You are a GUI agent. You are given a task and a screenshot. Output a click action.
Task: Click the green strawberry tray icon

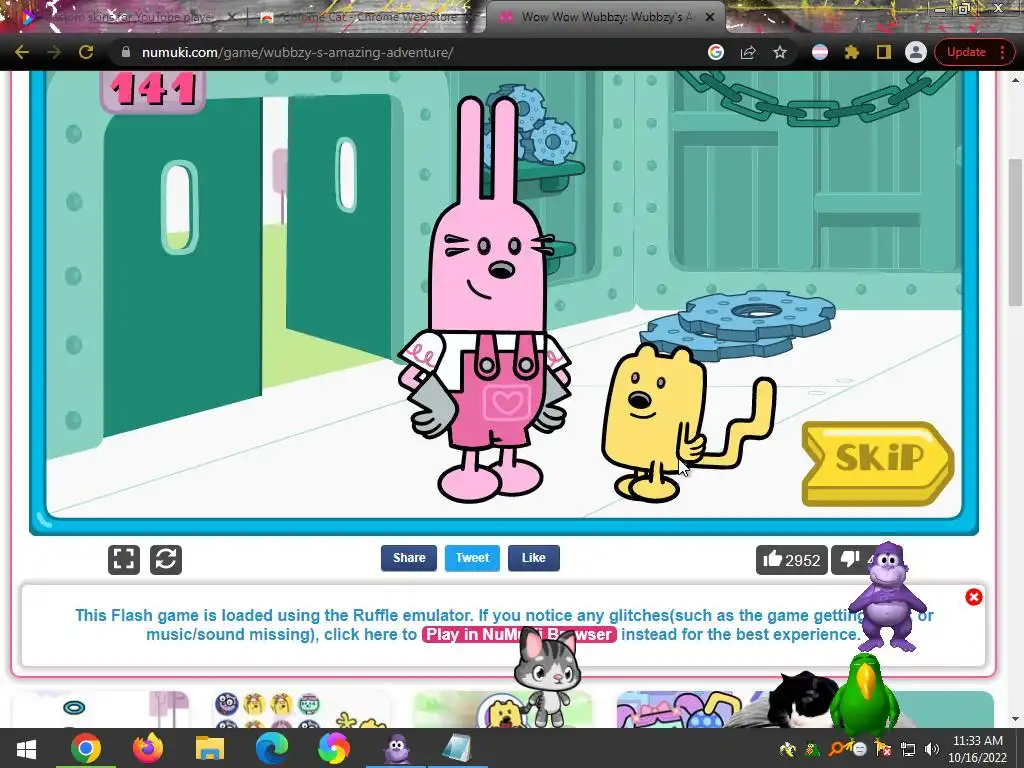pos(812,749)
